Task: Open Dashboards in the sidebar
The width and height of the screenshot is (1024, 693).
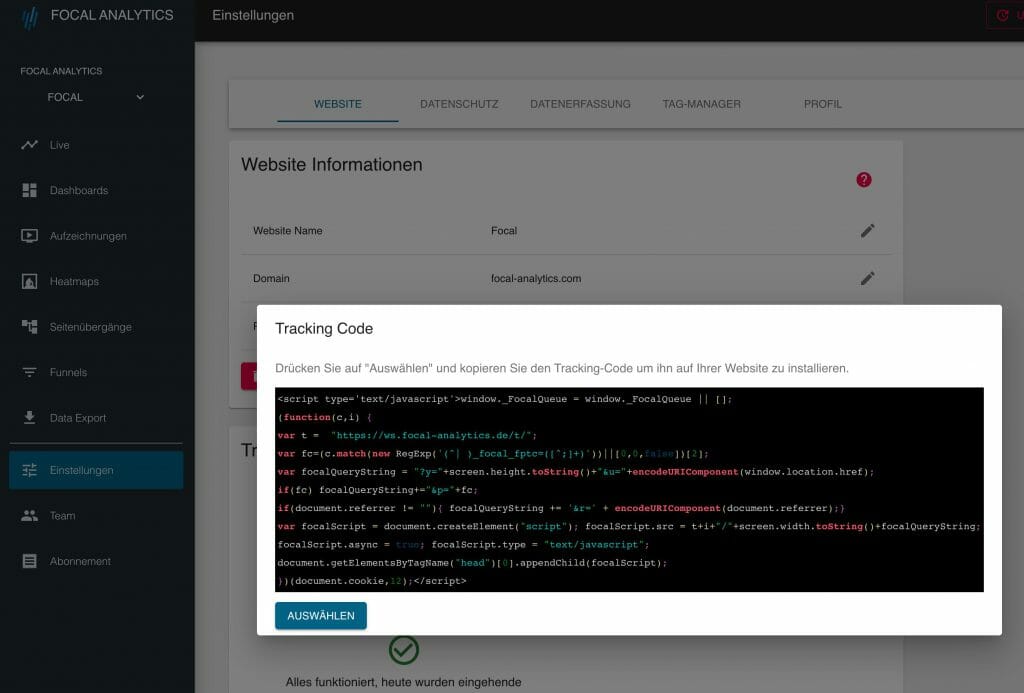Action: tap(96, 190)
